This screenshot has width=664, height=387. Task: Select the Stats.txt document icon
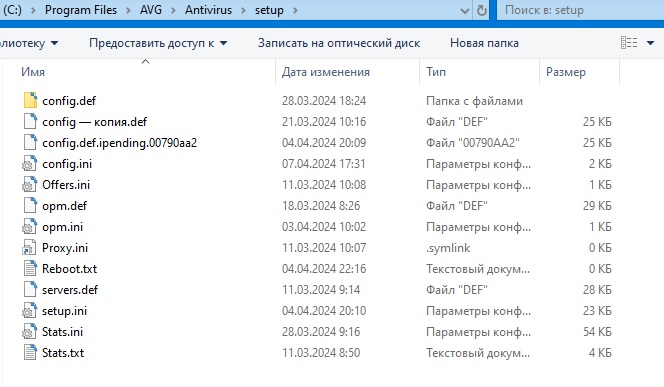pyautogui.click(x=30, y=353)
